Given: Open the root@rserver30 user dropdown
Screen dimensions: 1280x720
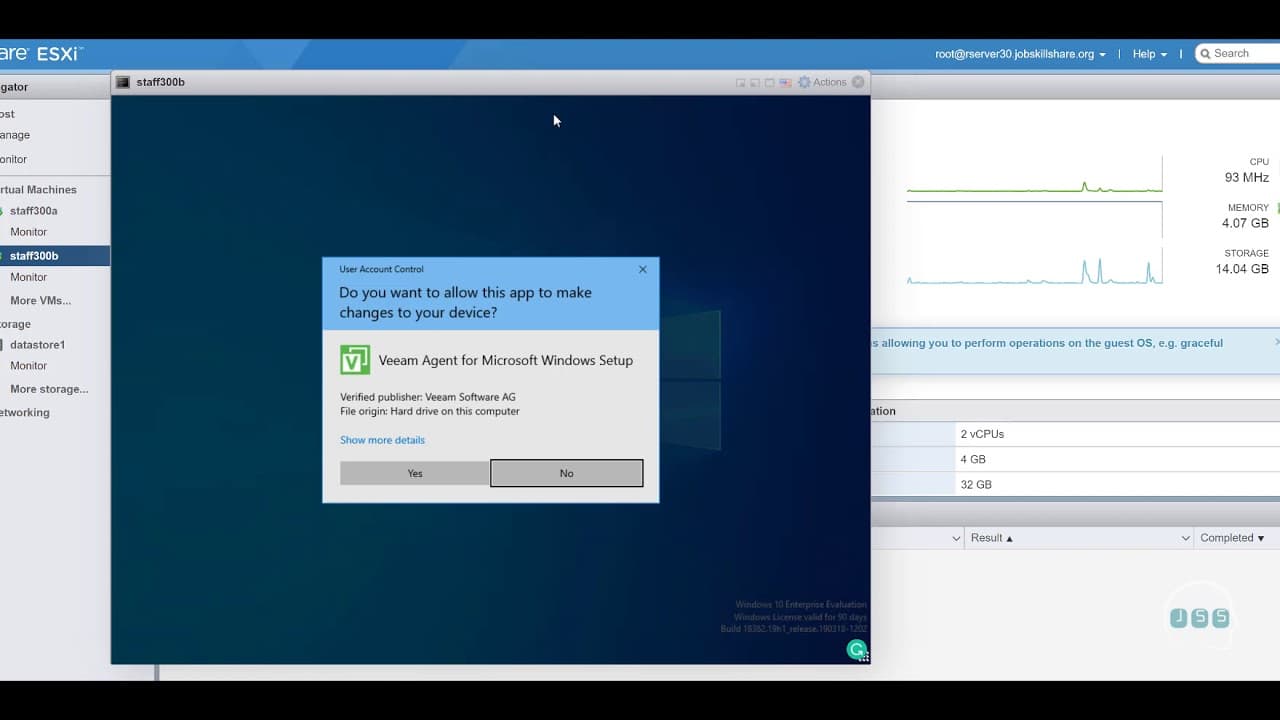Looking at the screenshot, I should [1020, 54].
